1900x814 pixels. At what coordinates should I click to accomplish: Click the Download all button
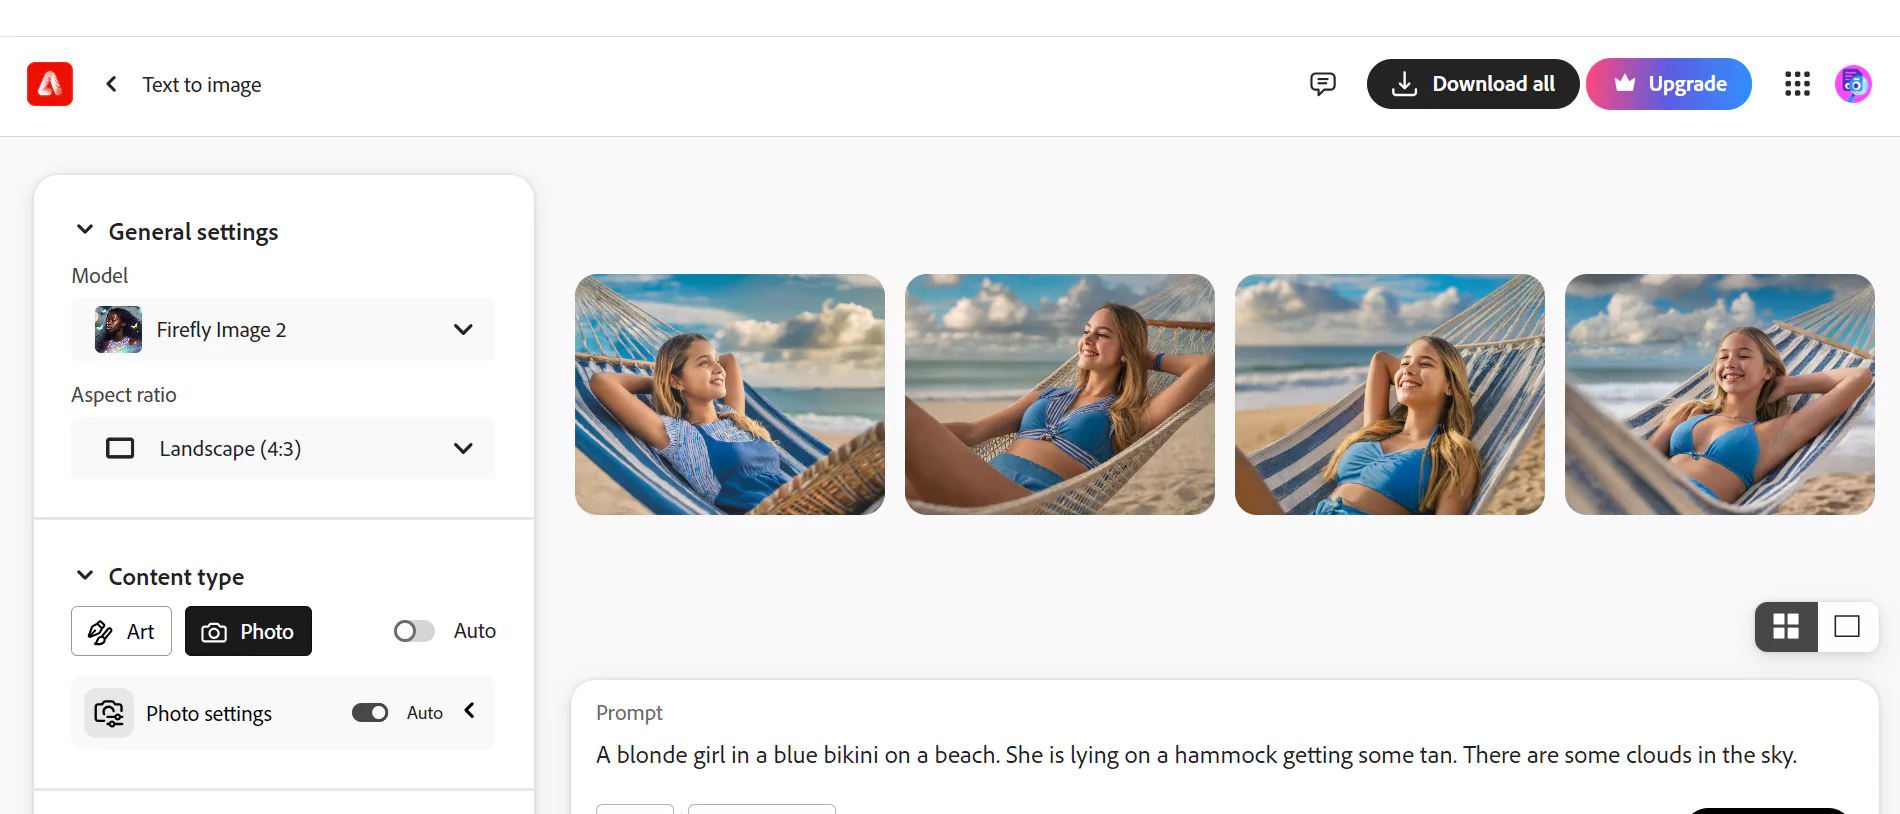pyautogui.click(x=1473, y=84)
